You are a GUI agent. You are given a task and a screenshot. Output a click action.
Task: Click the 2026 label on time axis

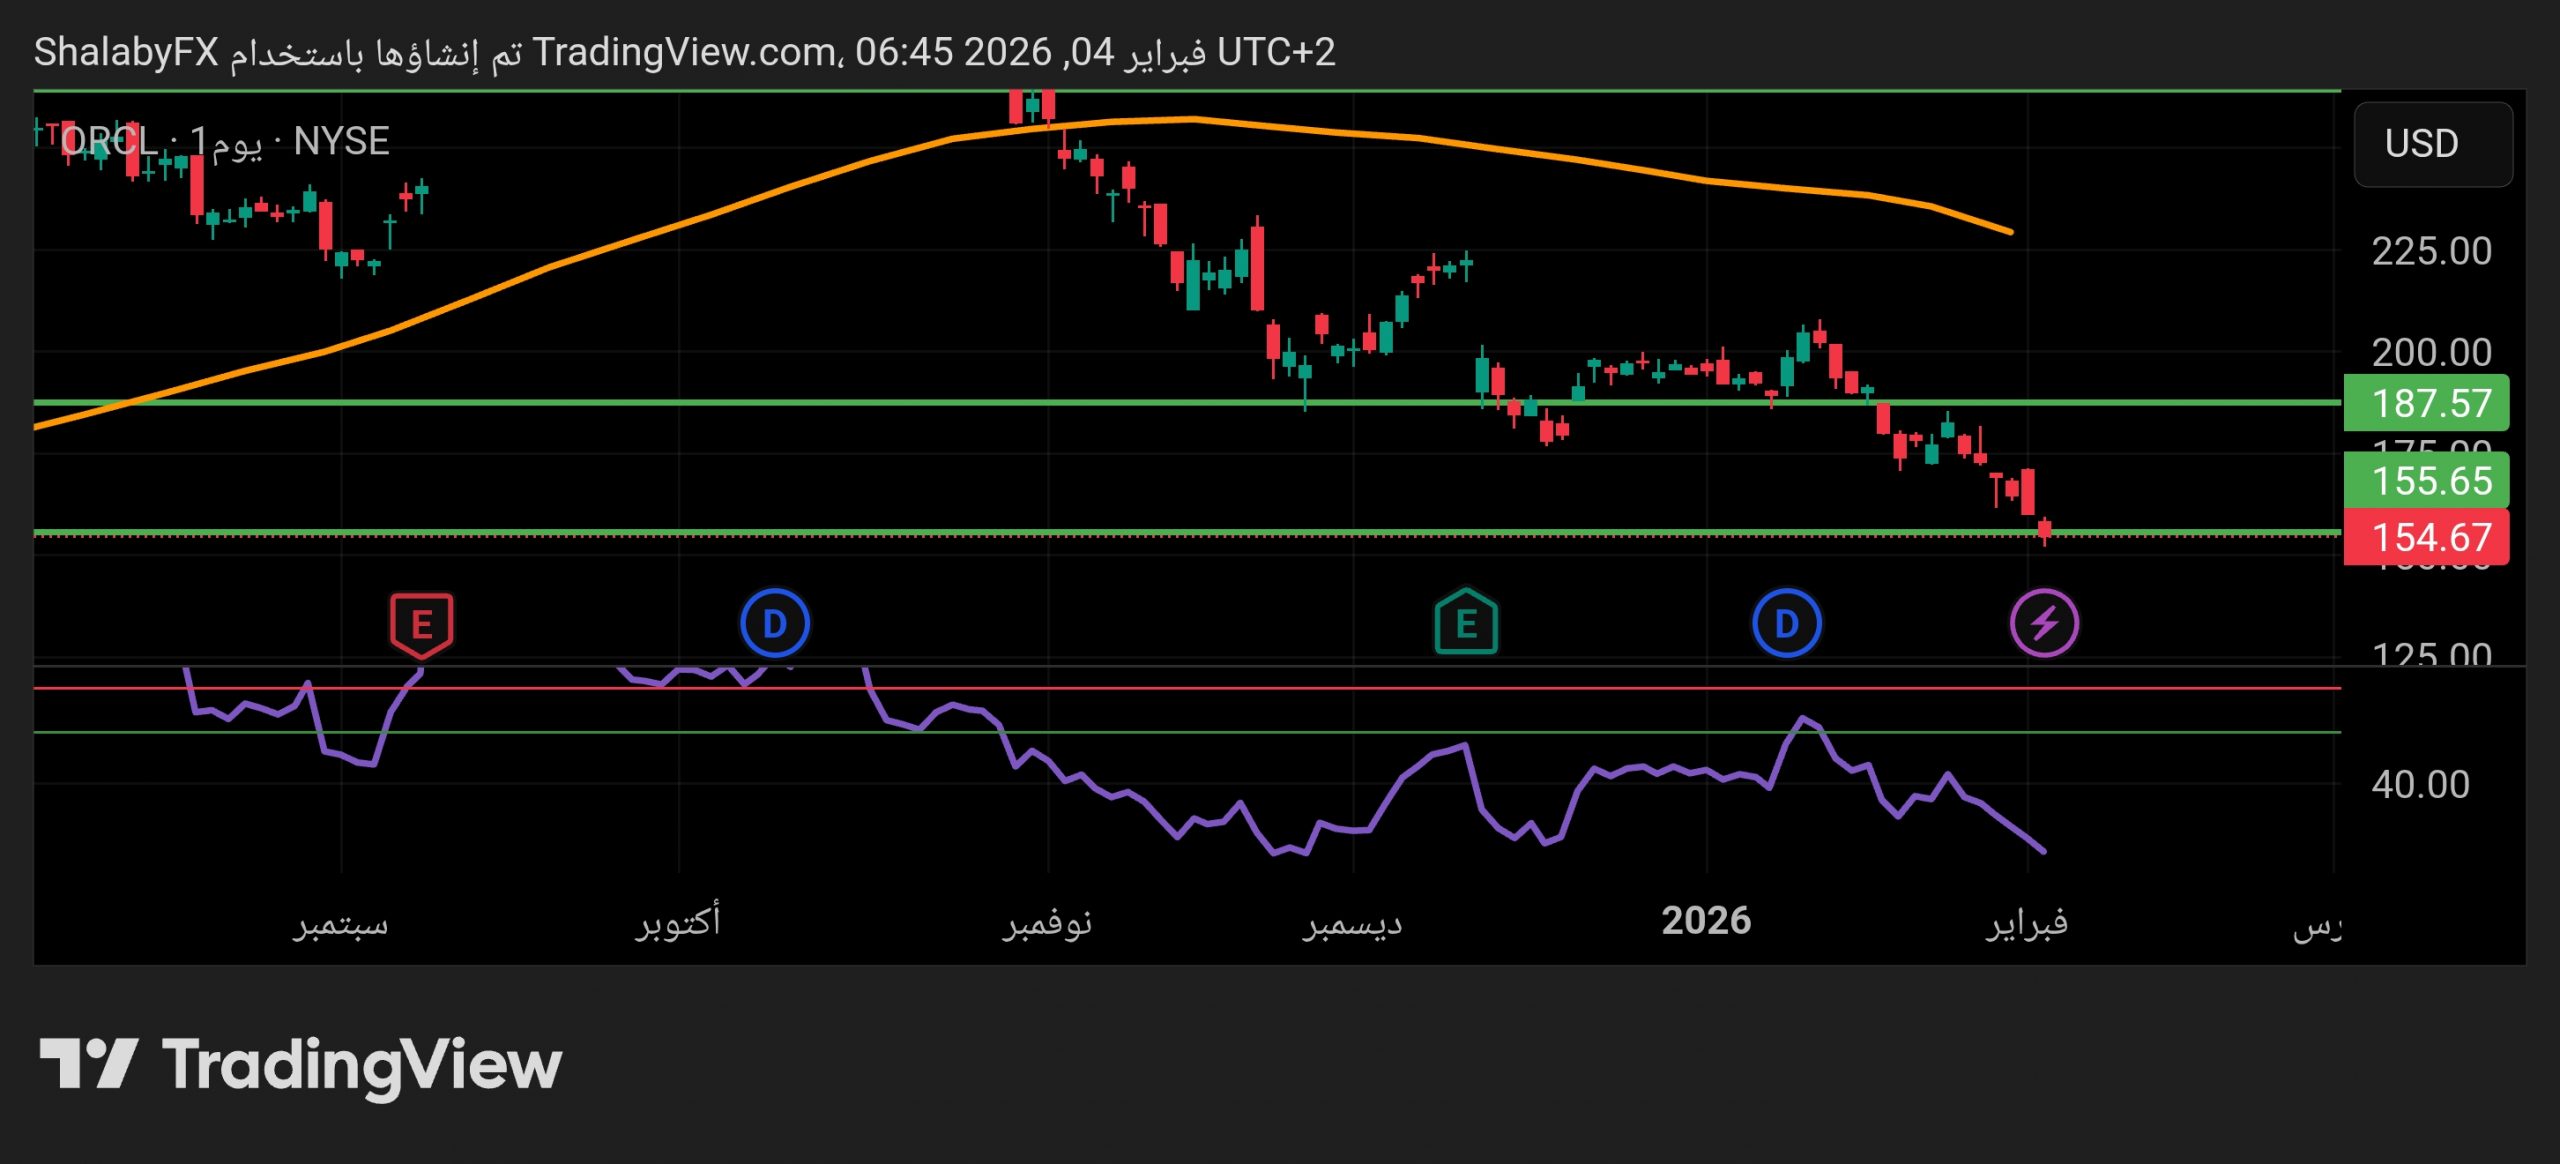coord(1706,921)
